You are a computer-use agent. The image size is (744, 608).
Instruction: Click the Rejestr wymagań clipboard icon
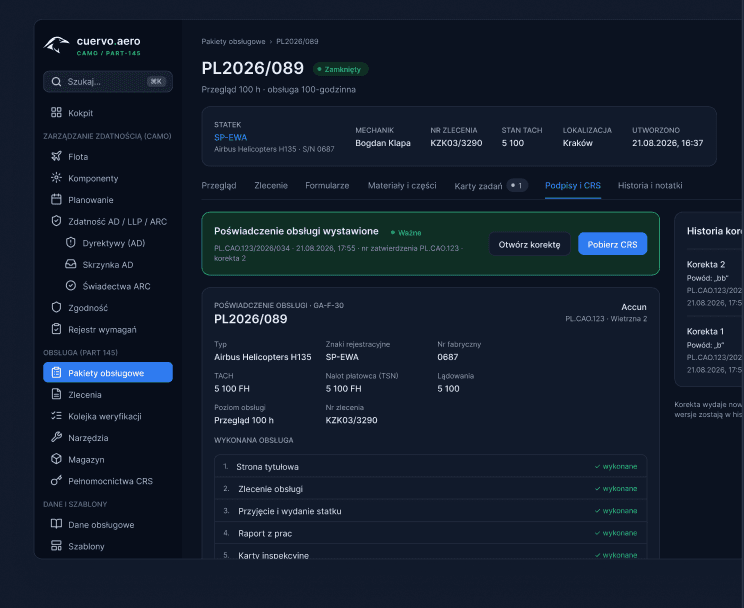[56, 329]
